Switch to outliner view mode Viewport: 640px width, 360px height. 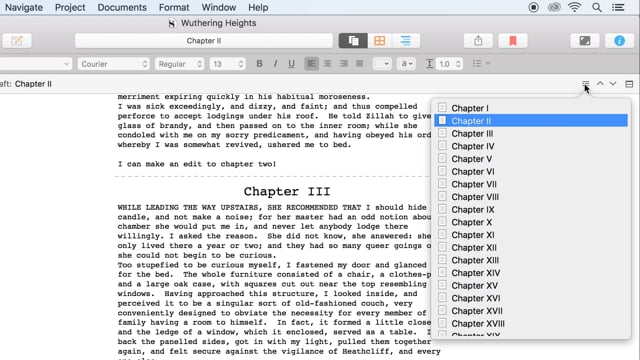[x=406, y=41]
